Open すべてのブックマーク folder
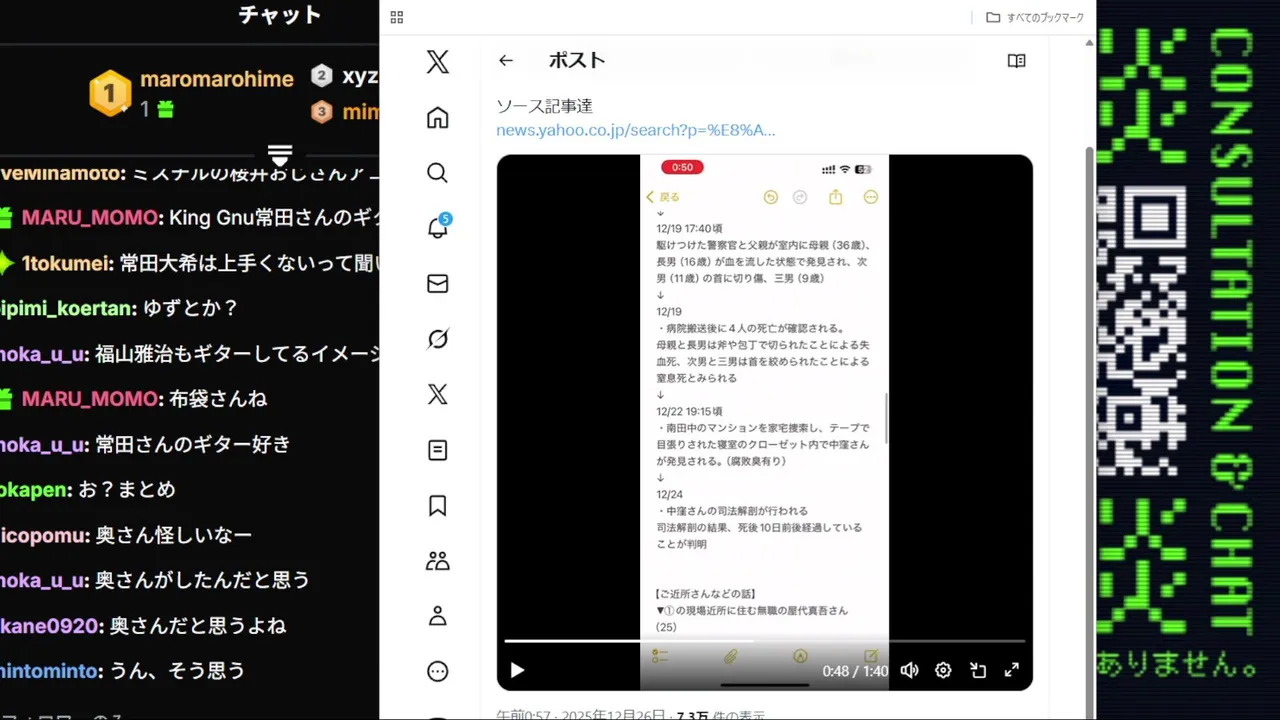The image size is (1280, 720). 1035,17
